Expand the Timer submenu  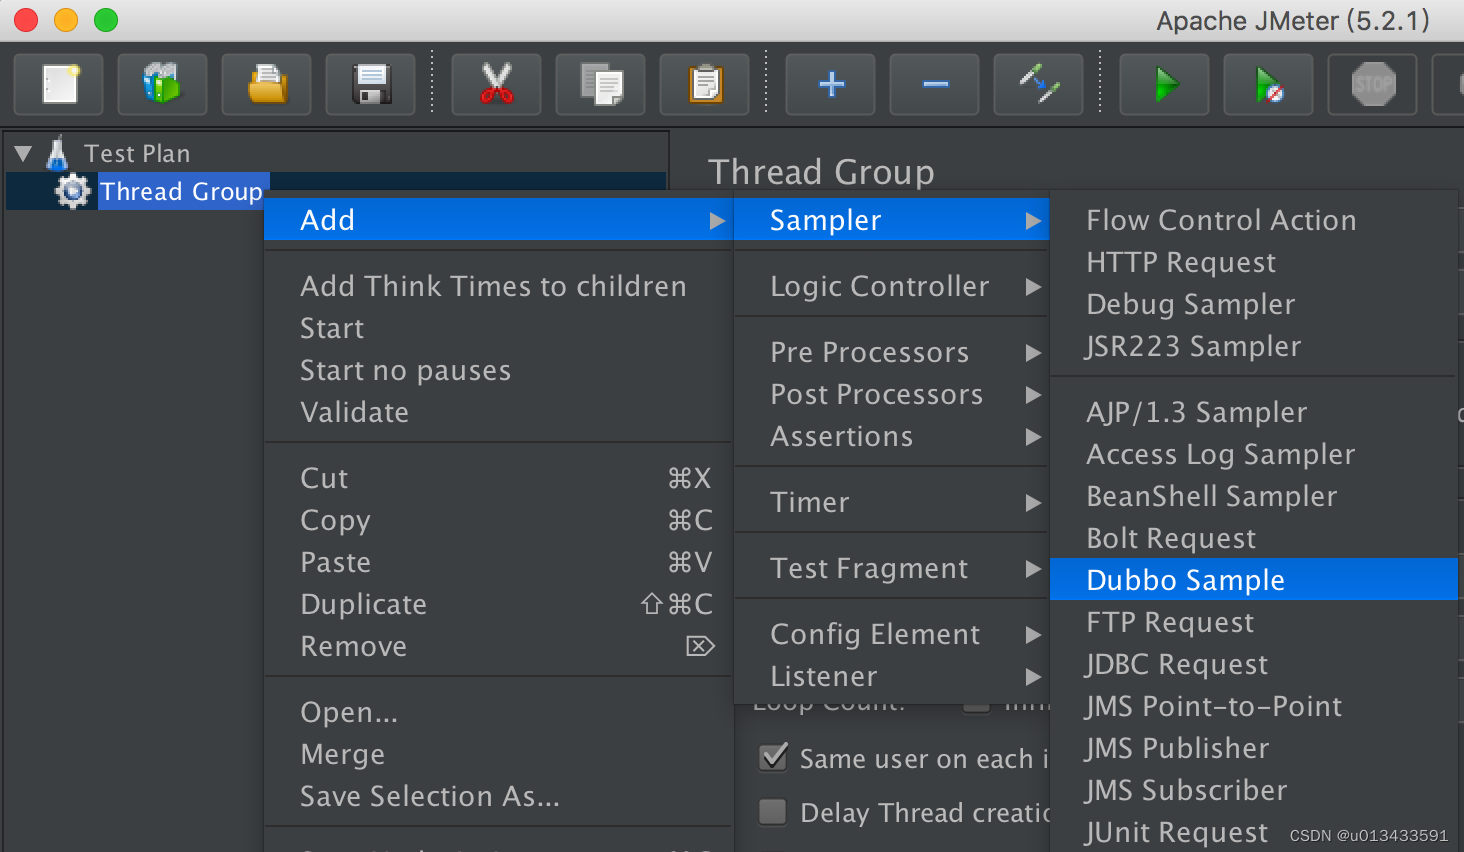pos(891,502)
